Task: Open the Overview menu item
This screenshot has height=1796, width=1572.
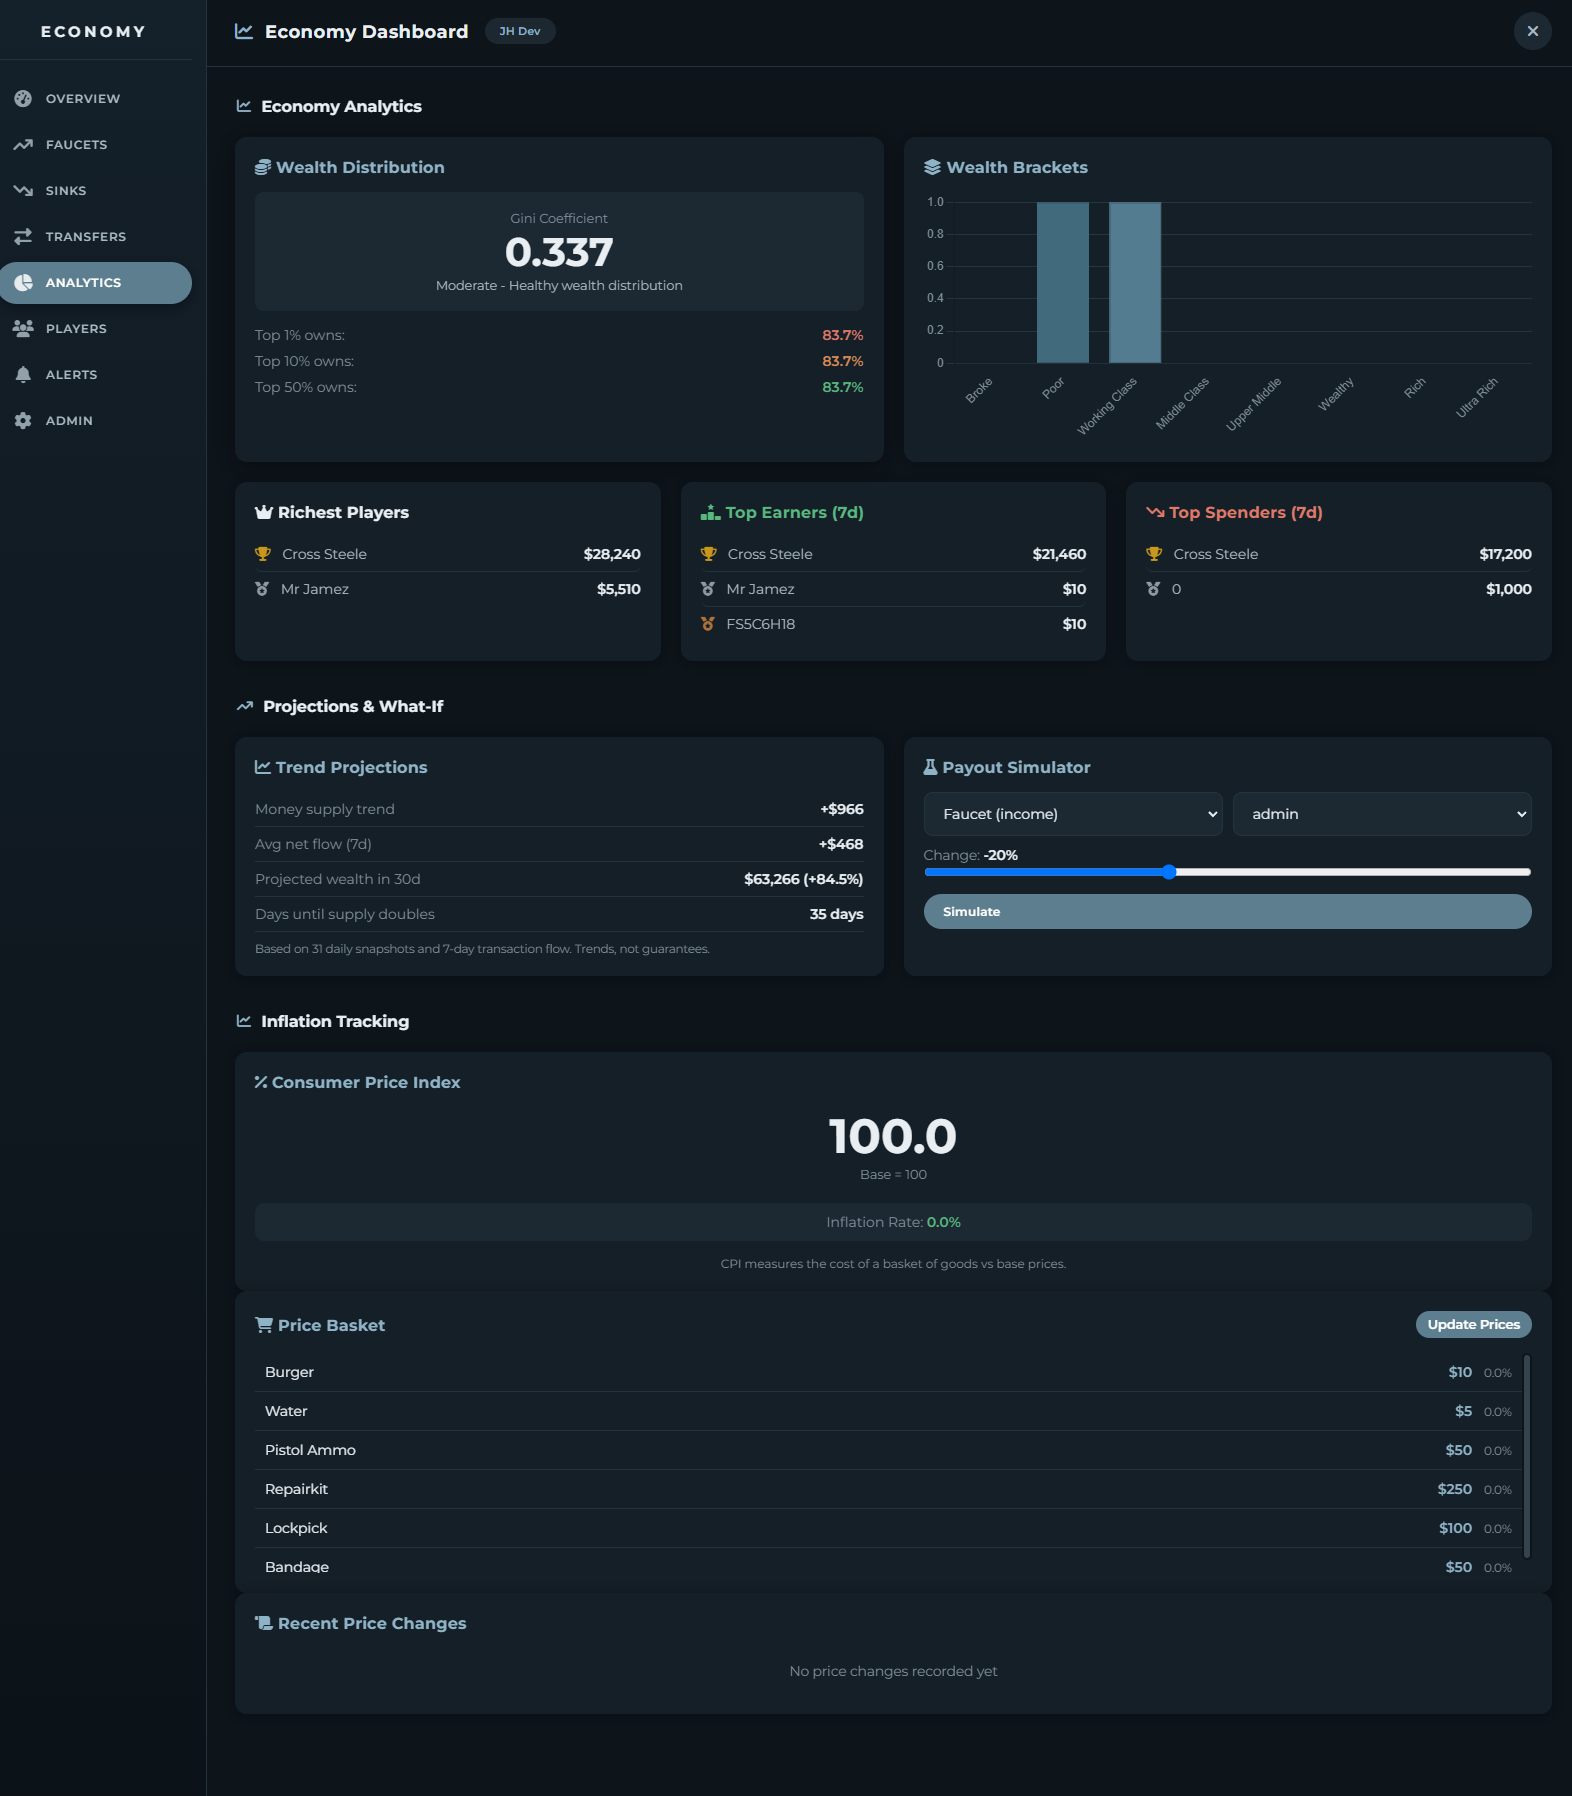Action: [96, 98]
